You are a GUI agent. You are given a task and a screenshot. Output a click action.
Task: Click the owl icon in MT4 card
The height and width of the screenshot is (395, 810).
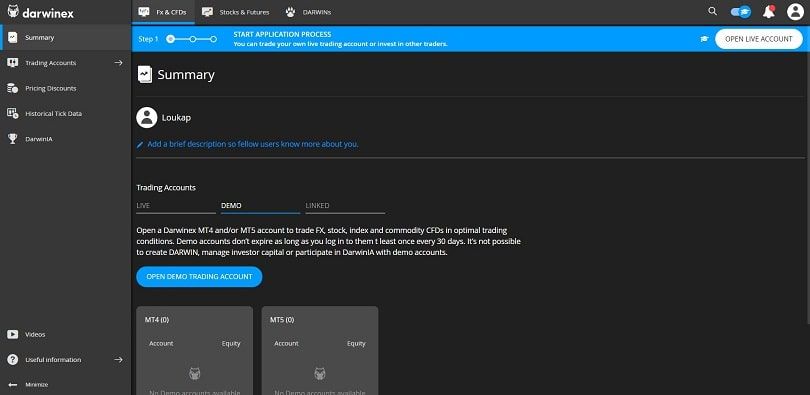[x=195, y=373]
